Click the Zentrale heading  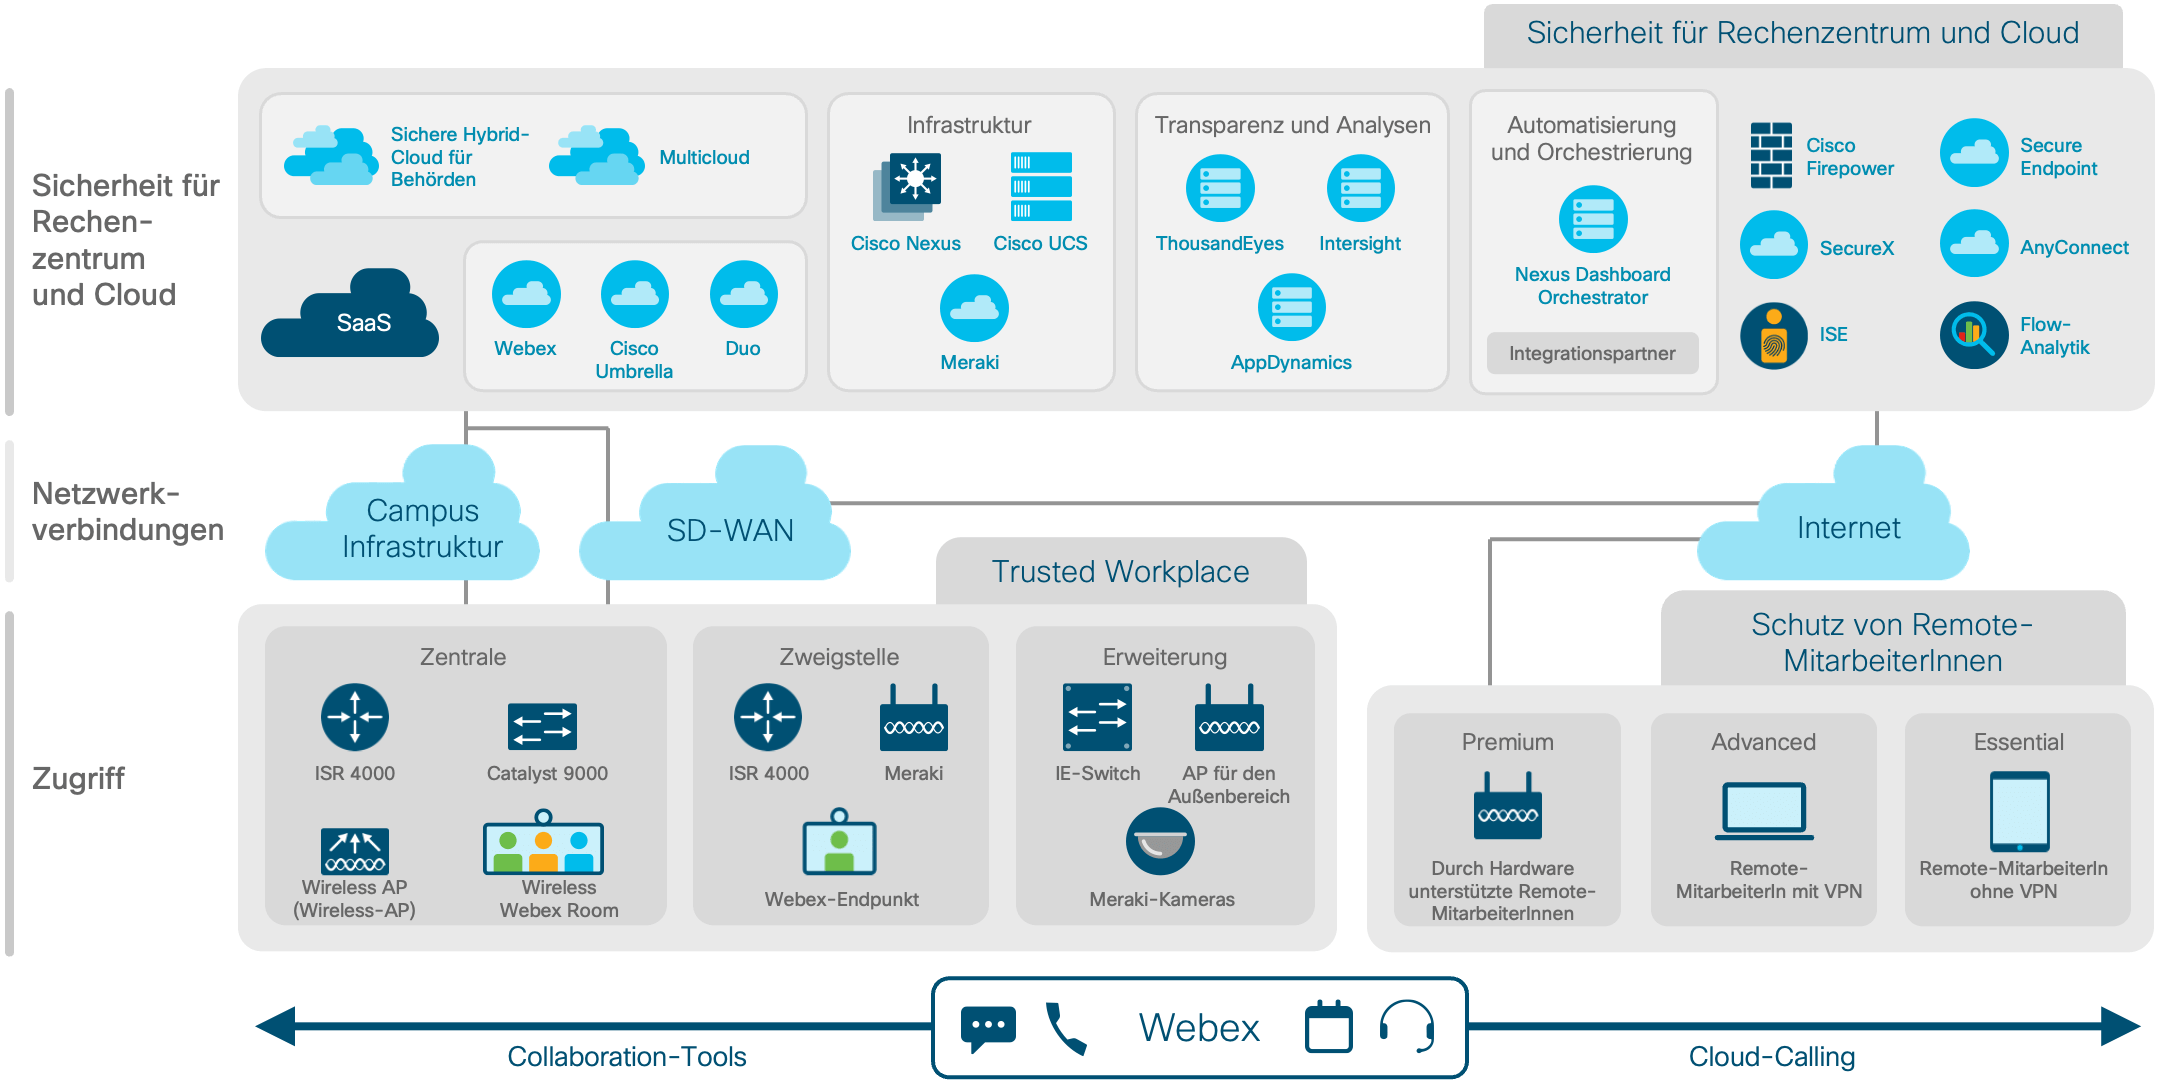click(x=462, y=657)
